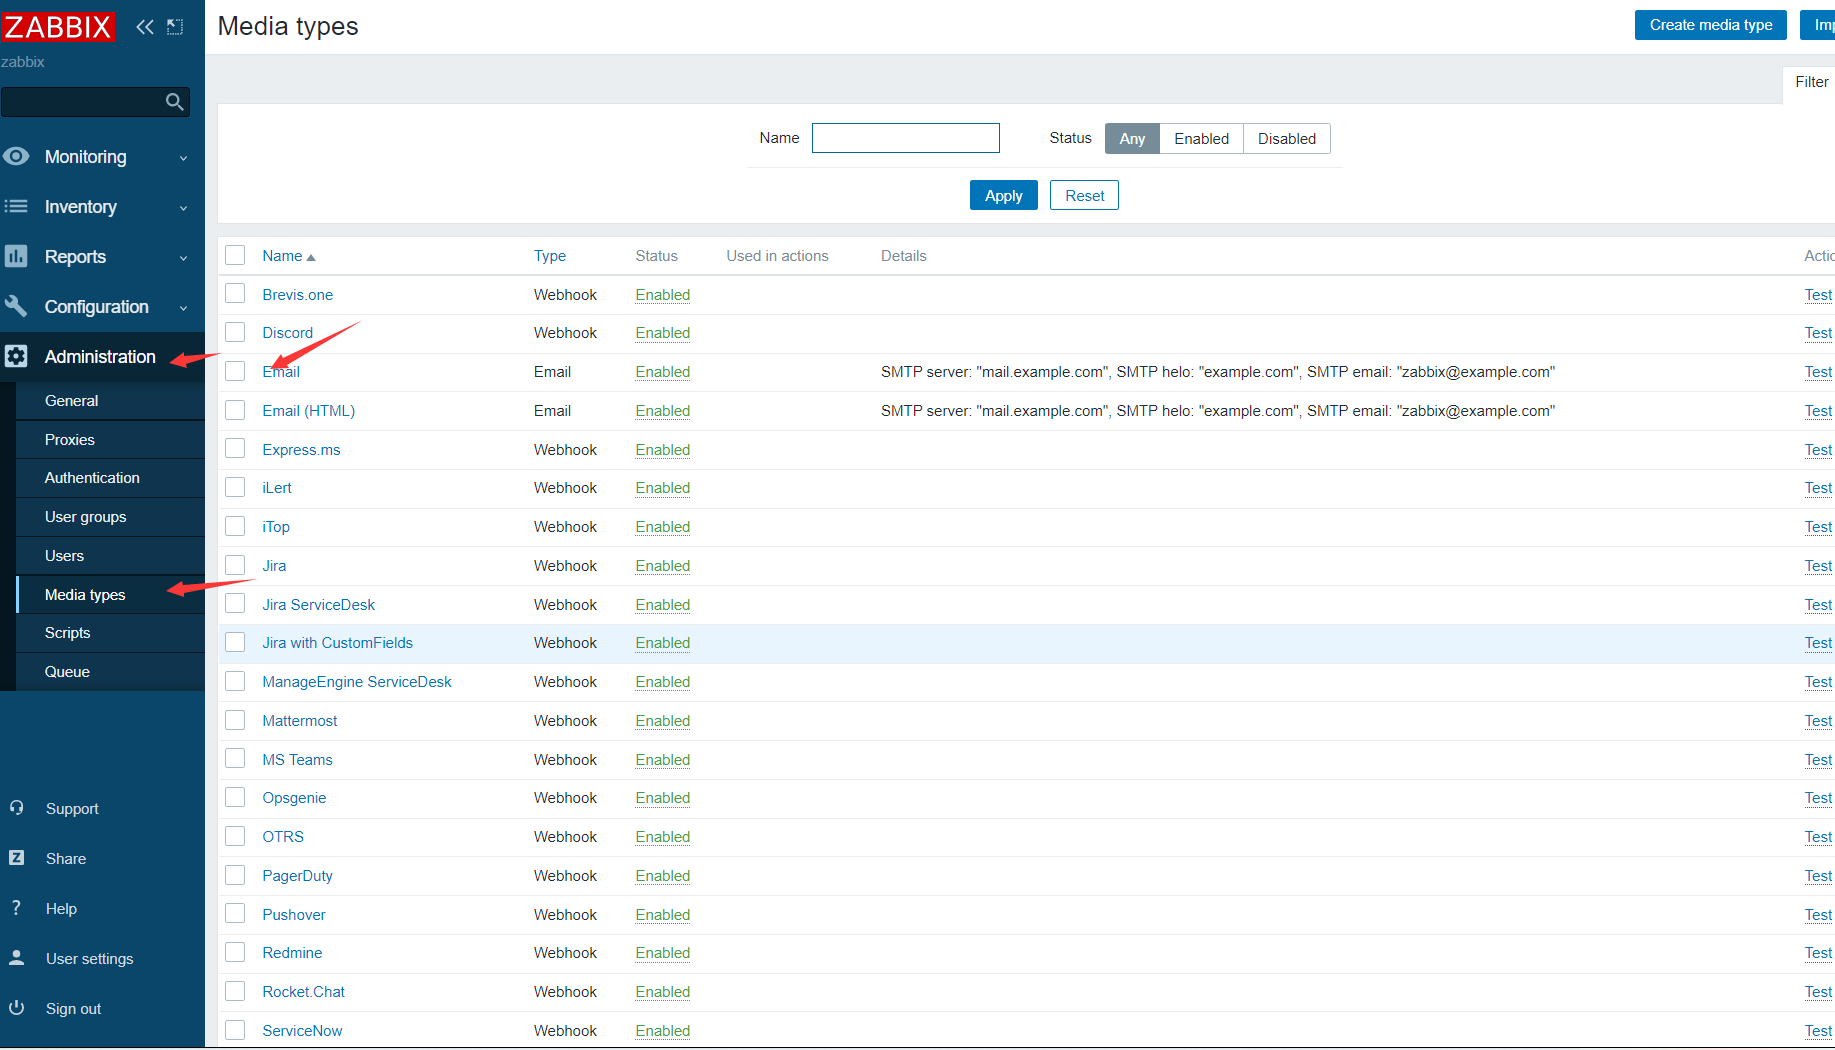Toggle Enabled status for iTop
This screenshot has width=1835, height=1050.
point(662,526)
